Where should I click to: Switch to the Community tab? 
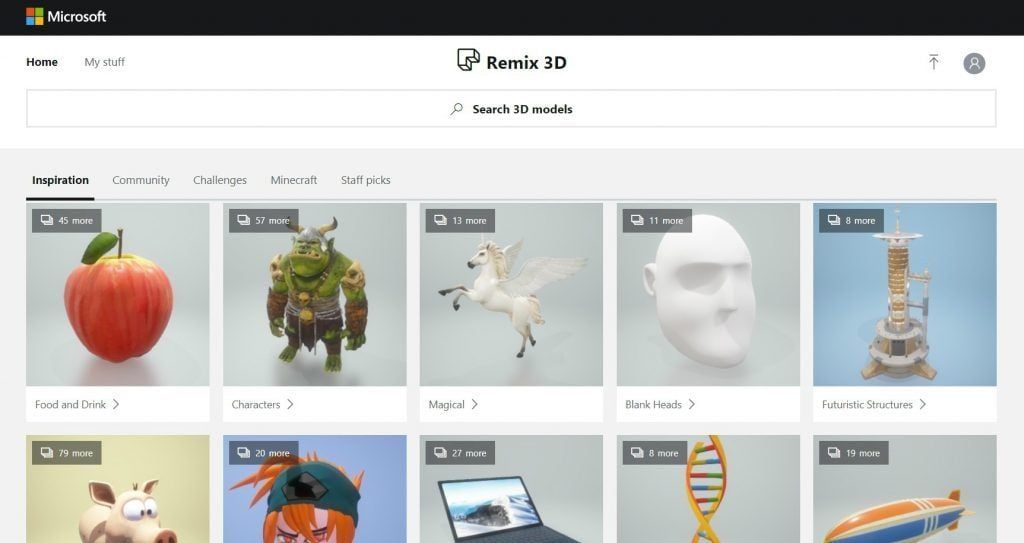click(141, 180)
